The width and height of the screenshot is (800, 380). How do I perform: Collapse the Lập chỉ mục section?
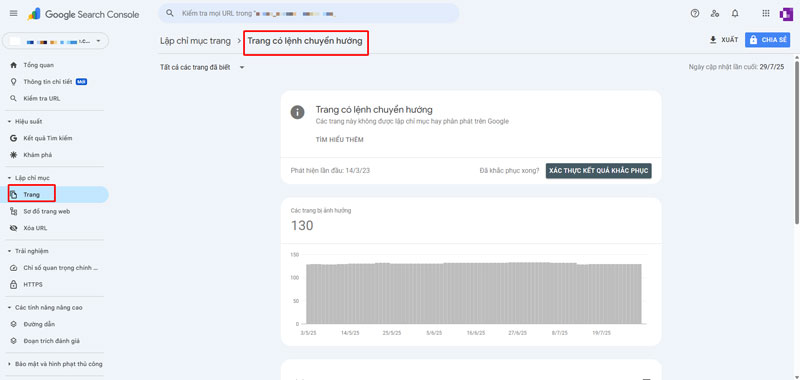click(x=9, y=178)
